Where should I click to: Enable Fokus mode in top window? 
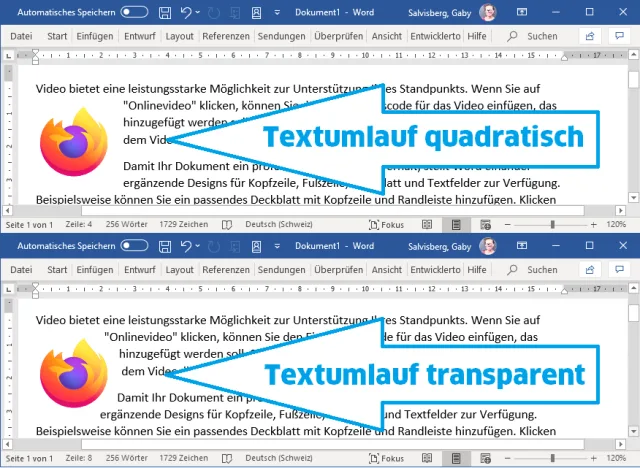(x=386, y=225)
